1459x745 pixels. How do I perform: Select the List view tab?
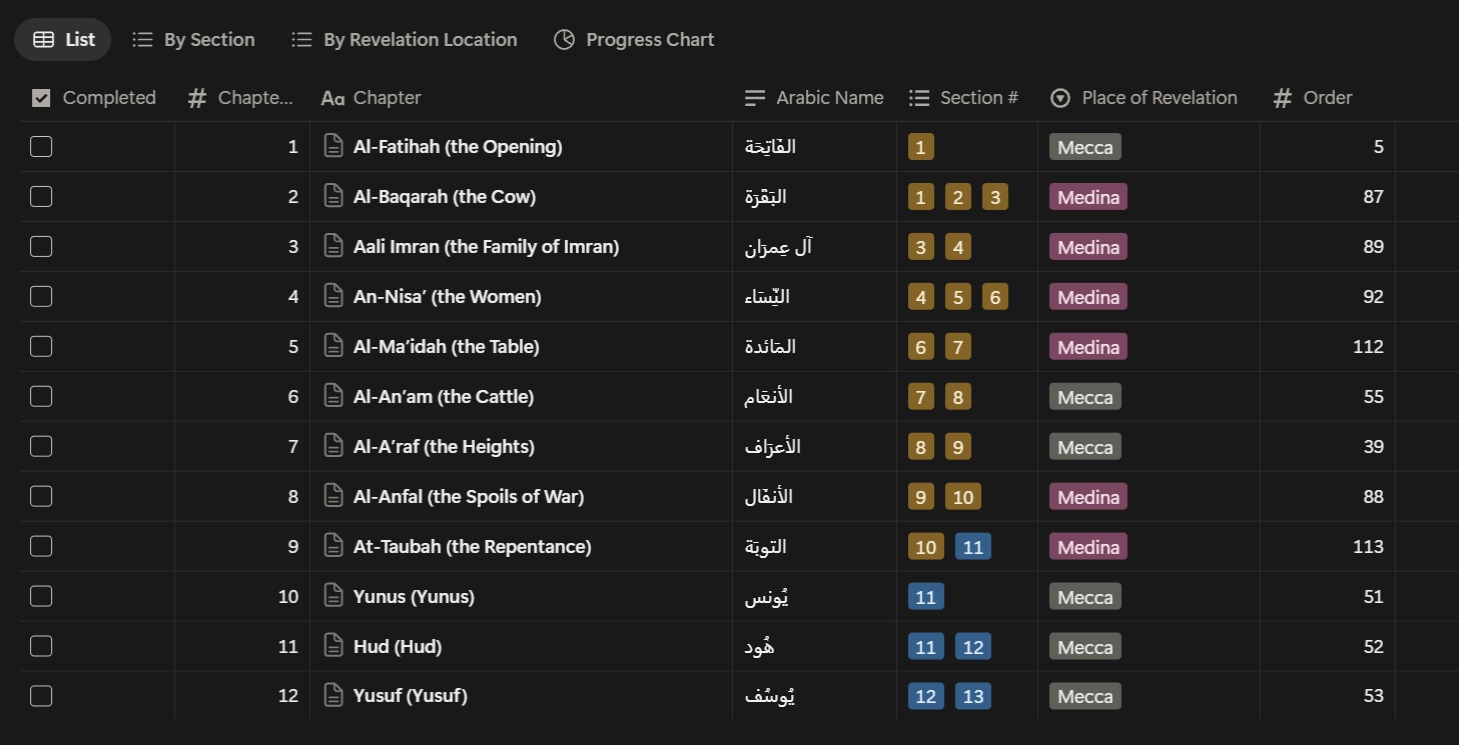[64, 40]
